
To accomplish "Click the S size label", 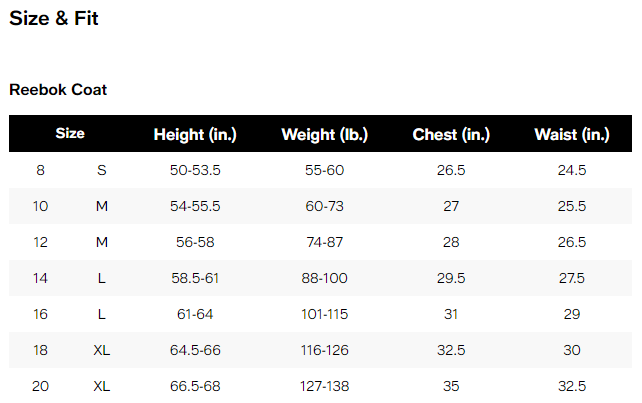I will click(x=101, y=170).
